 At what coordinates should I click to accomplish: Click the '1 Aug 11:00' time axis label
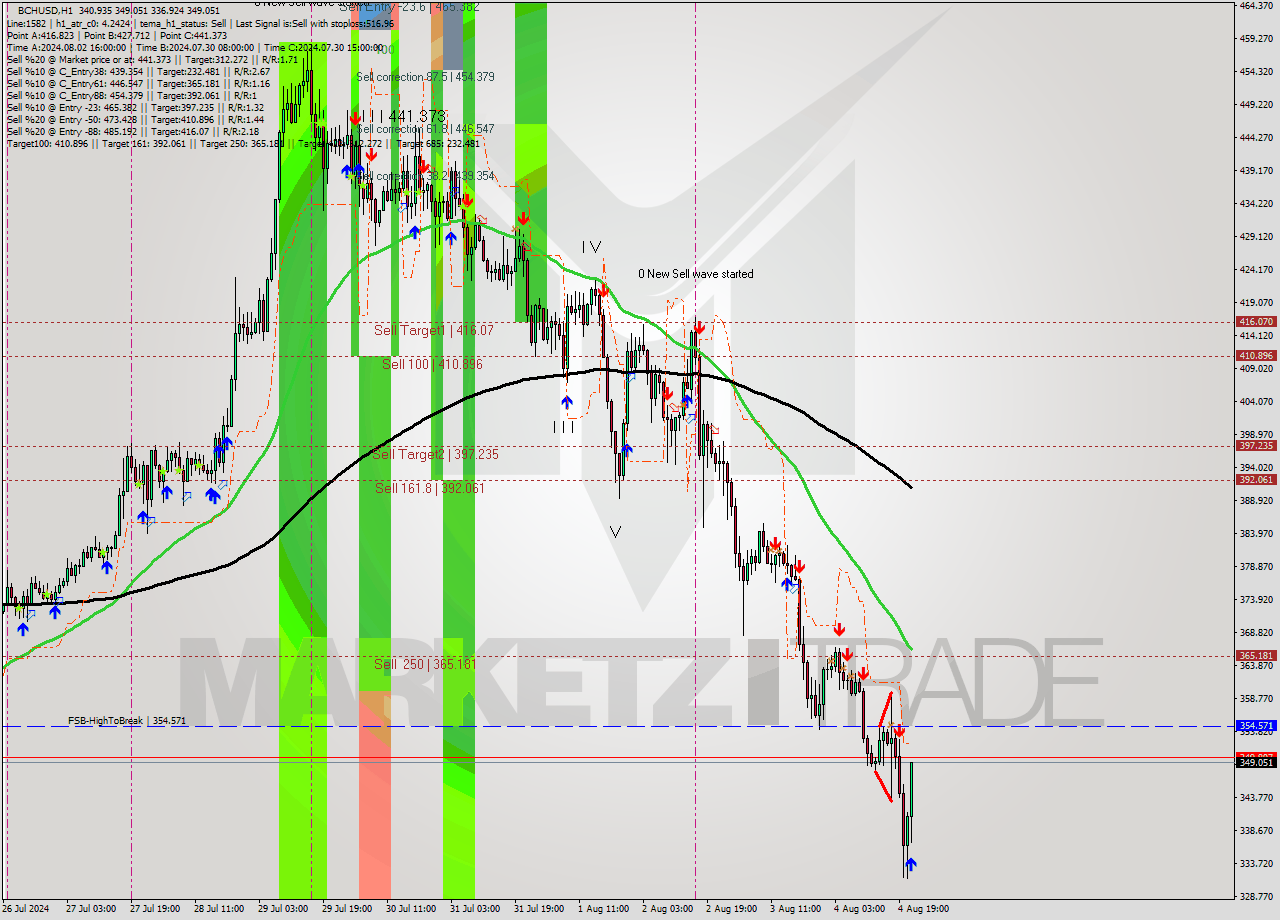pos(604,909)
